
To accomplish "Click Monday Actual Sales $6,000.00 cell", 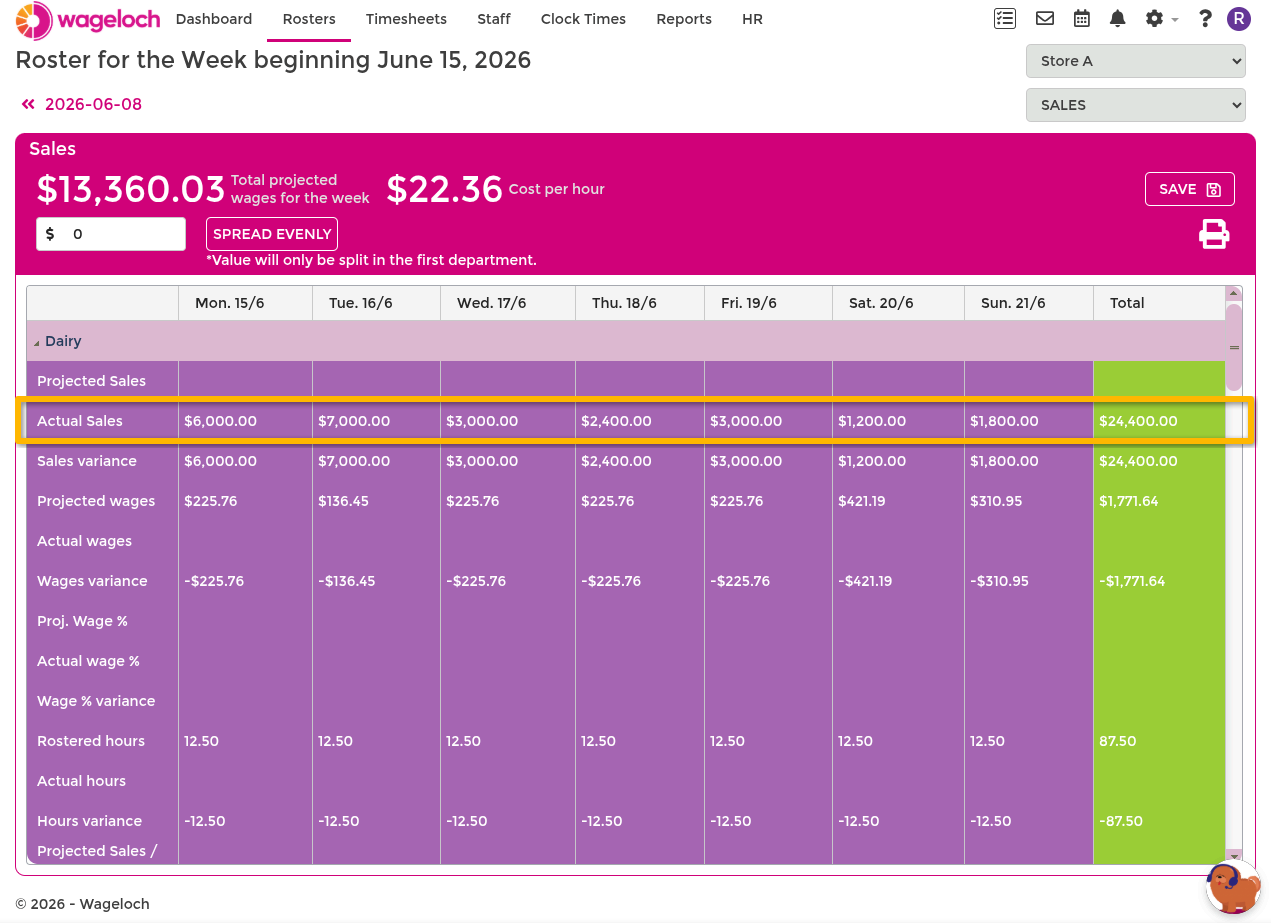I will 245,421.
